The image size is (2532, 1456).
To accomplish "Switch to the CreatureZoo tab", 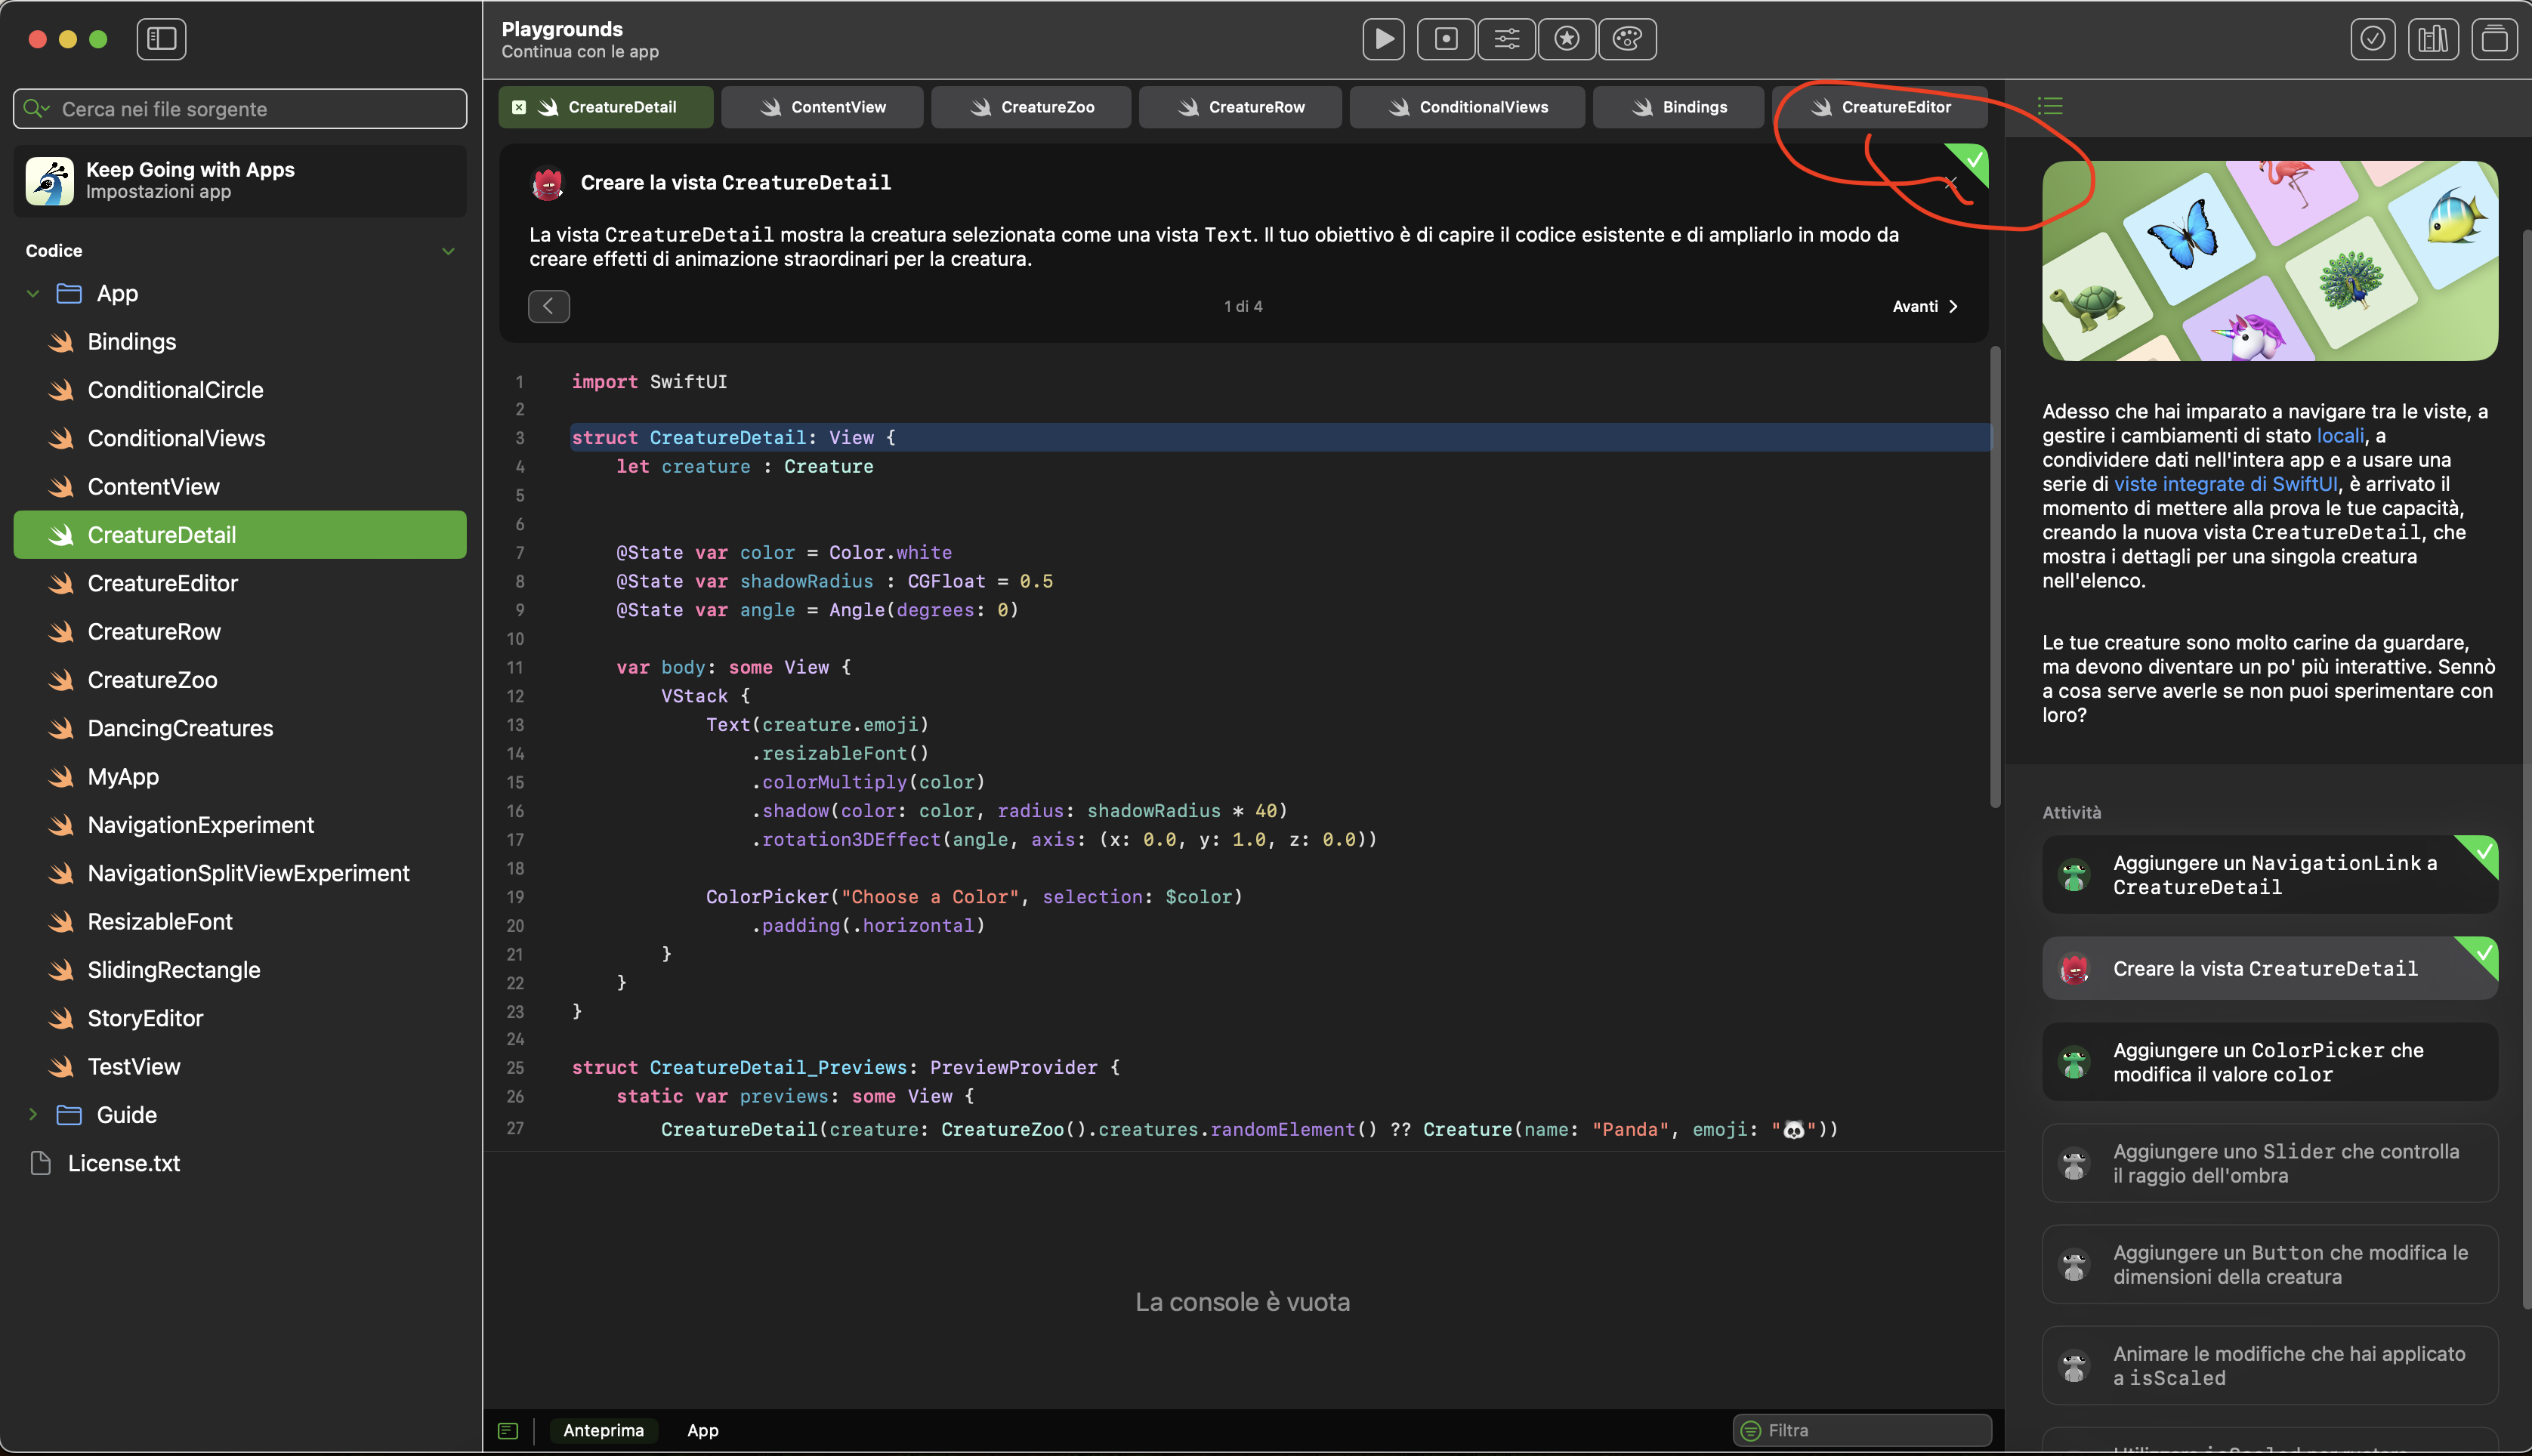I will 1031,107.
